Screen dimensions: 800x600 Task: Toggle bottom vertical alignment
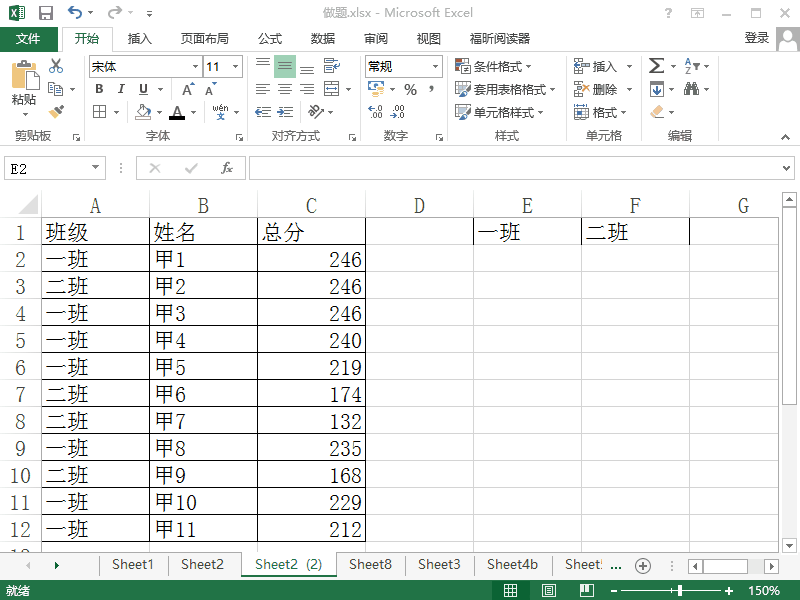click(x=307, y=69)
